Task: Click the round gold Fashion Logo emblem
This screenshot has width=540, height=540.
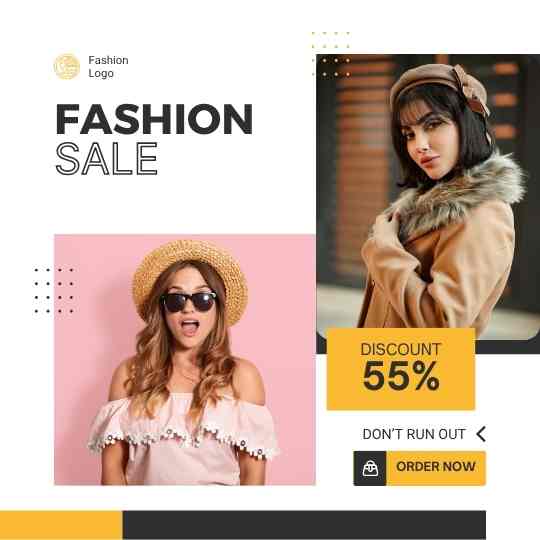Action: click(x=67, y=66)
